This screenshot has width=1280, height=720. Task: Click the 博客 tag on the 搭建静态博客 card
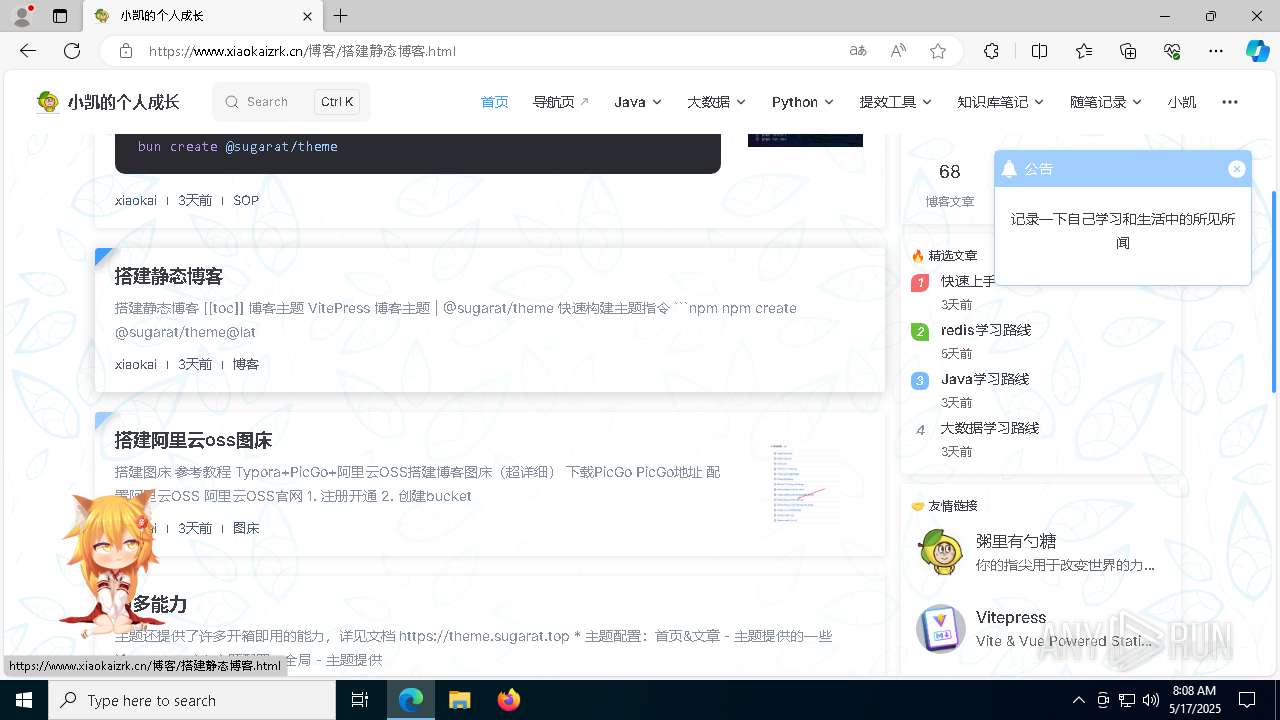point(246,364)
